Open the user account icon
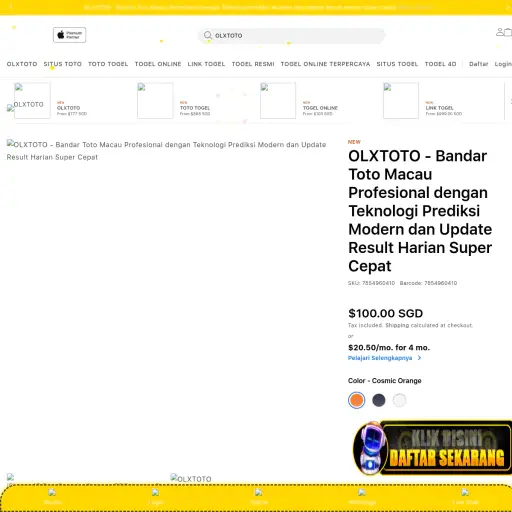Viewport: 512px width, 512px height. [500, 32]
